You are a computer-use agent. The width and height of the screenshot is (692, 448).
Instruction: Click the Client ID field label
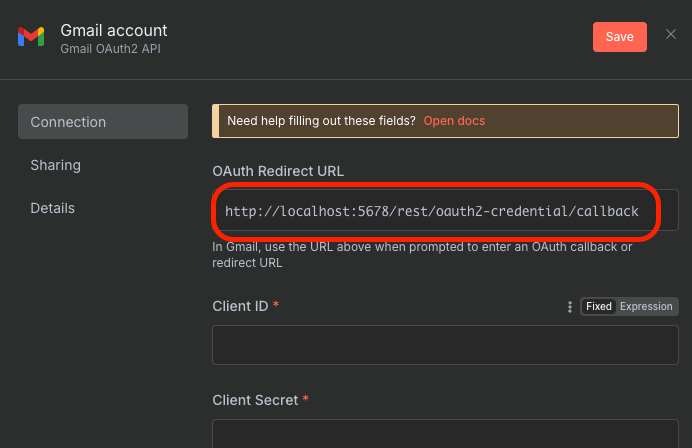240,306
